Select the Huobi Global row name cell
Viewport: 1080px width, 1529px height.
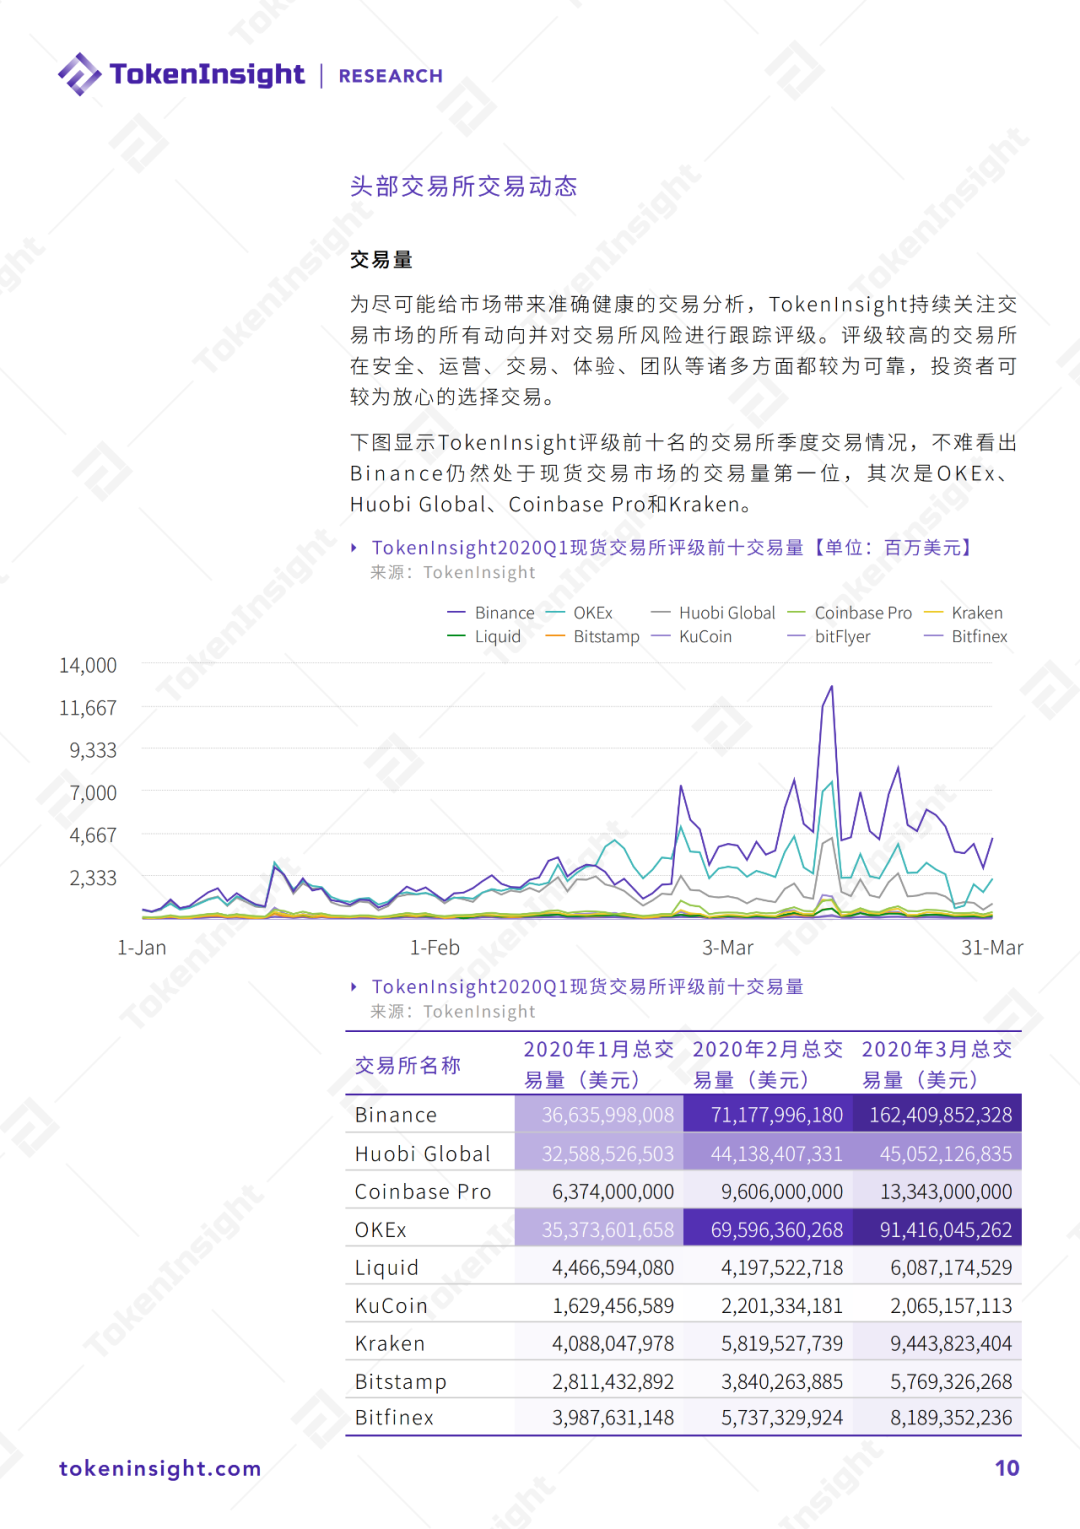click(430, 1153)
